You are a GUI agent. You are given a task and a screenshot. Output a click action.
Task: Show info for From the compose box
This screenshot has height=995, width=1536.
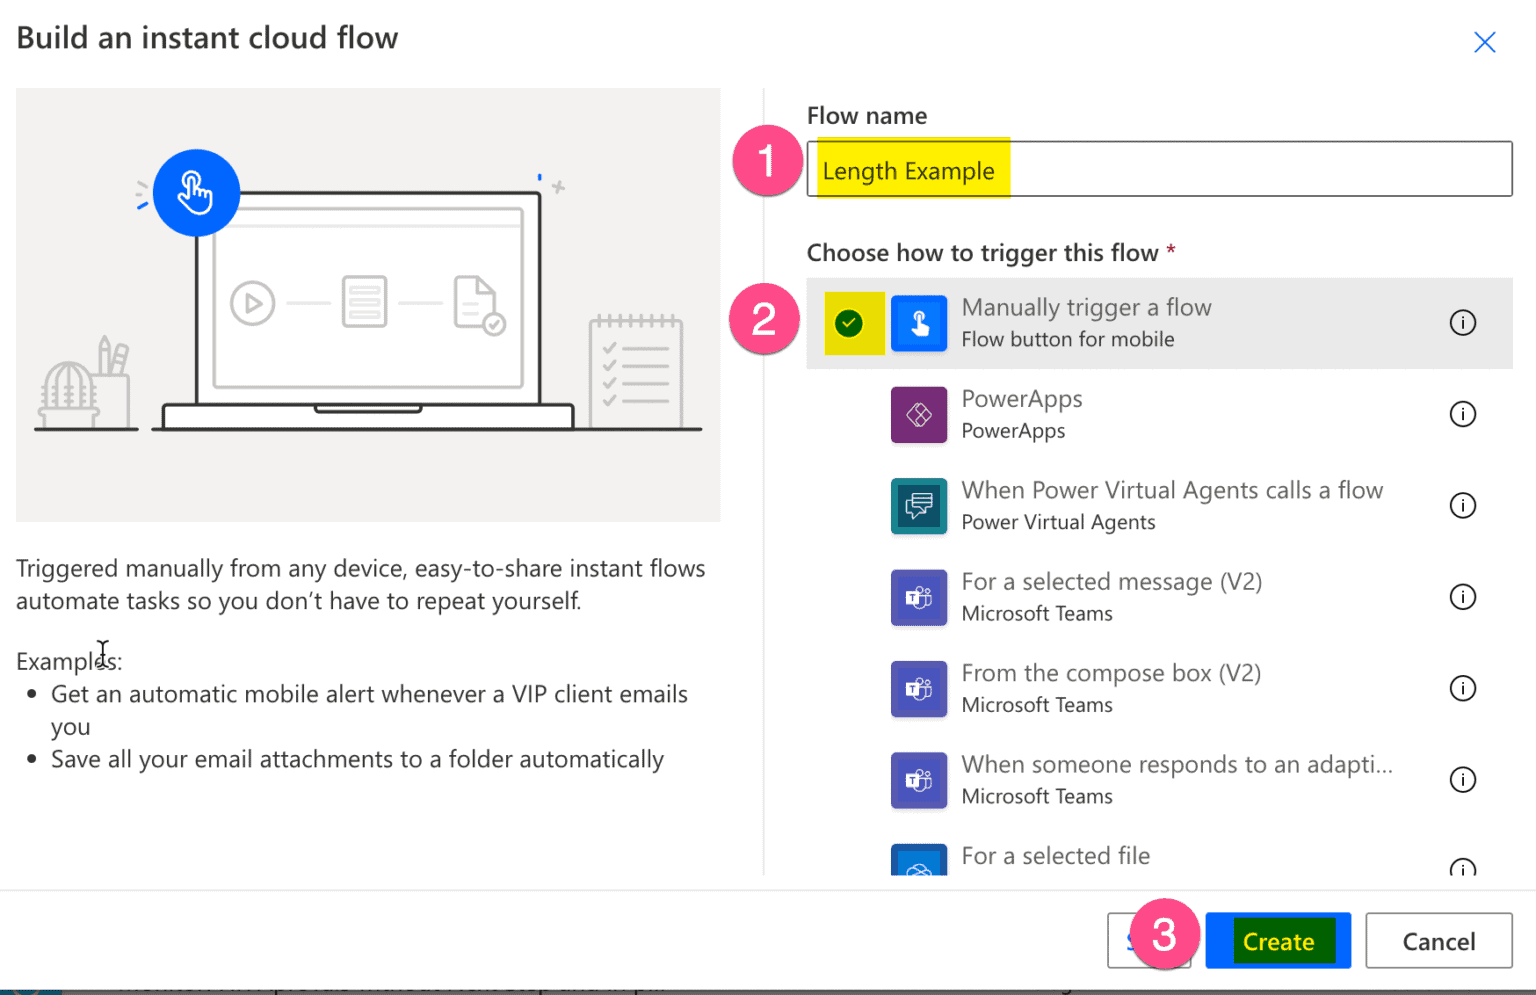point(1462,688)
